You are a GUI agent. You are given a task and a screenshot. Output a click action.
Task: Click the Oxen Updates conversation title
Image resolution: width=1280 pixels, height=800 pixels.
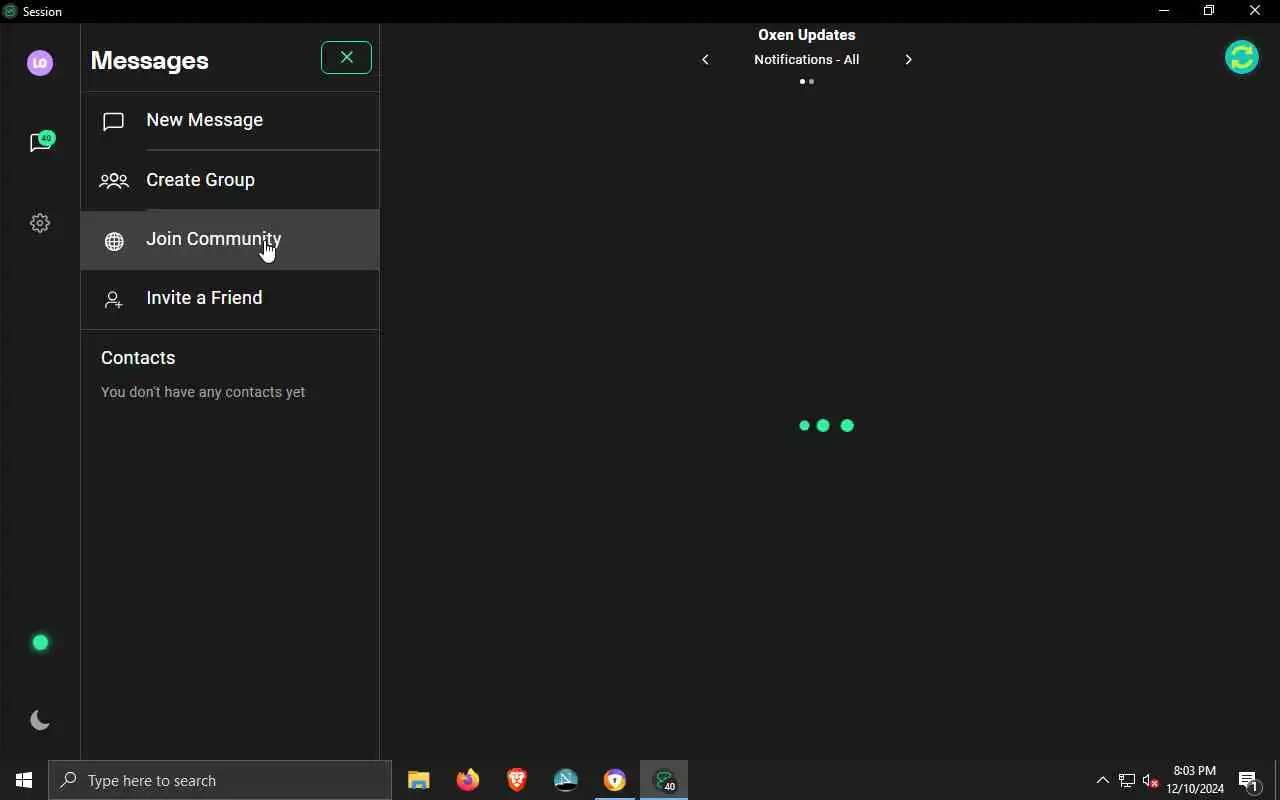tap(806, 35)
